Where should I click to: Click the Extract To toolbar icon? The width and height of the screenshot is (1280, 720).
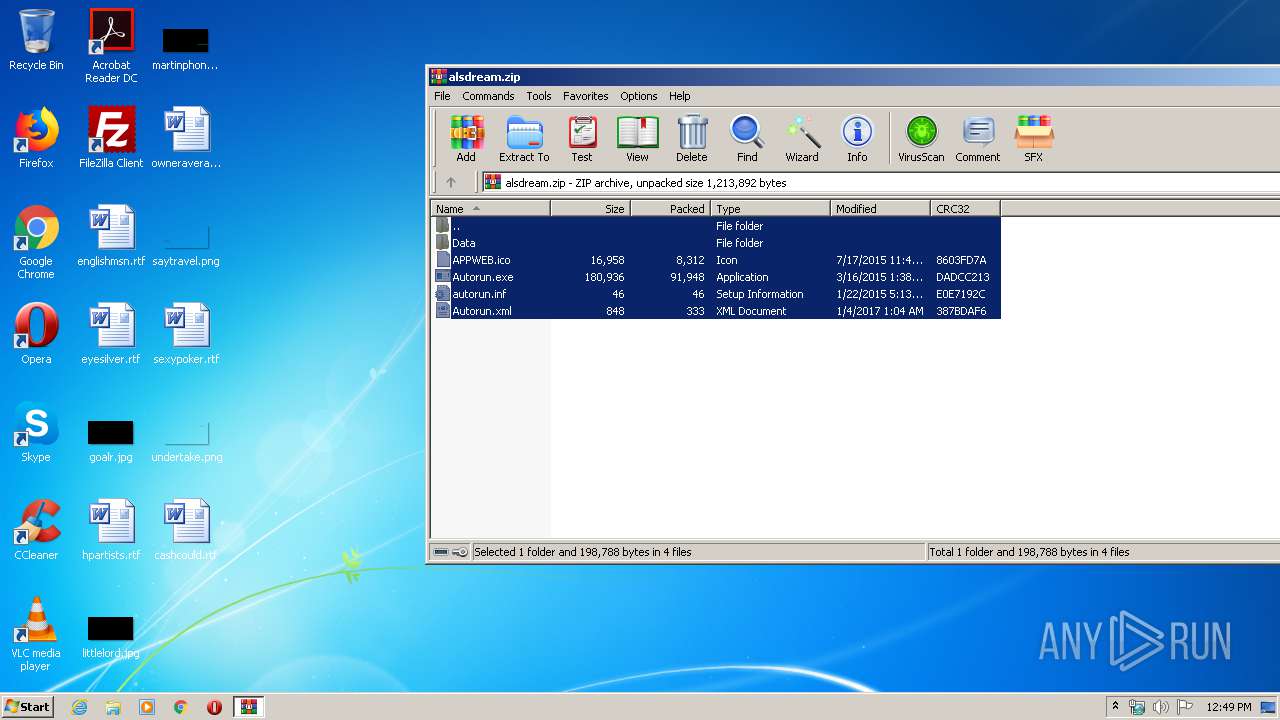coord(524,139)
